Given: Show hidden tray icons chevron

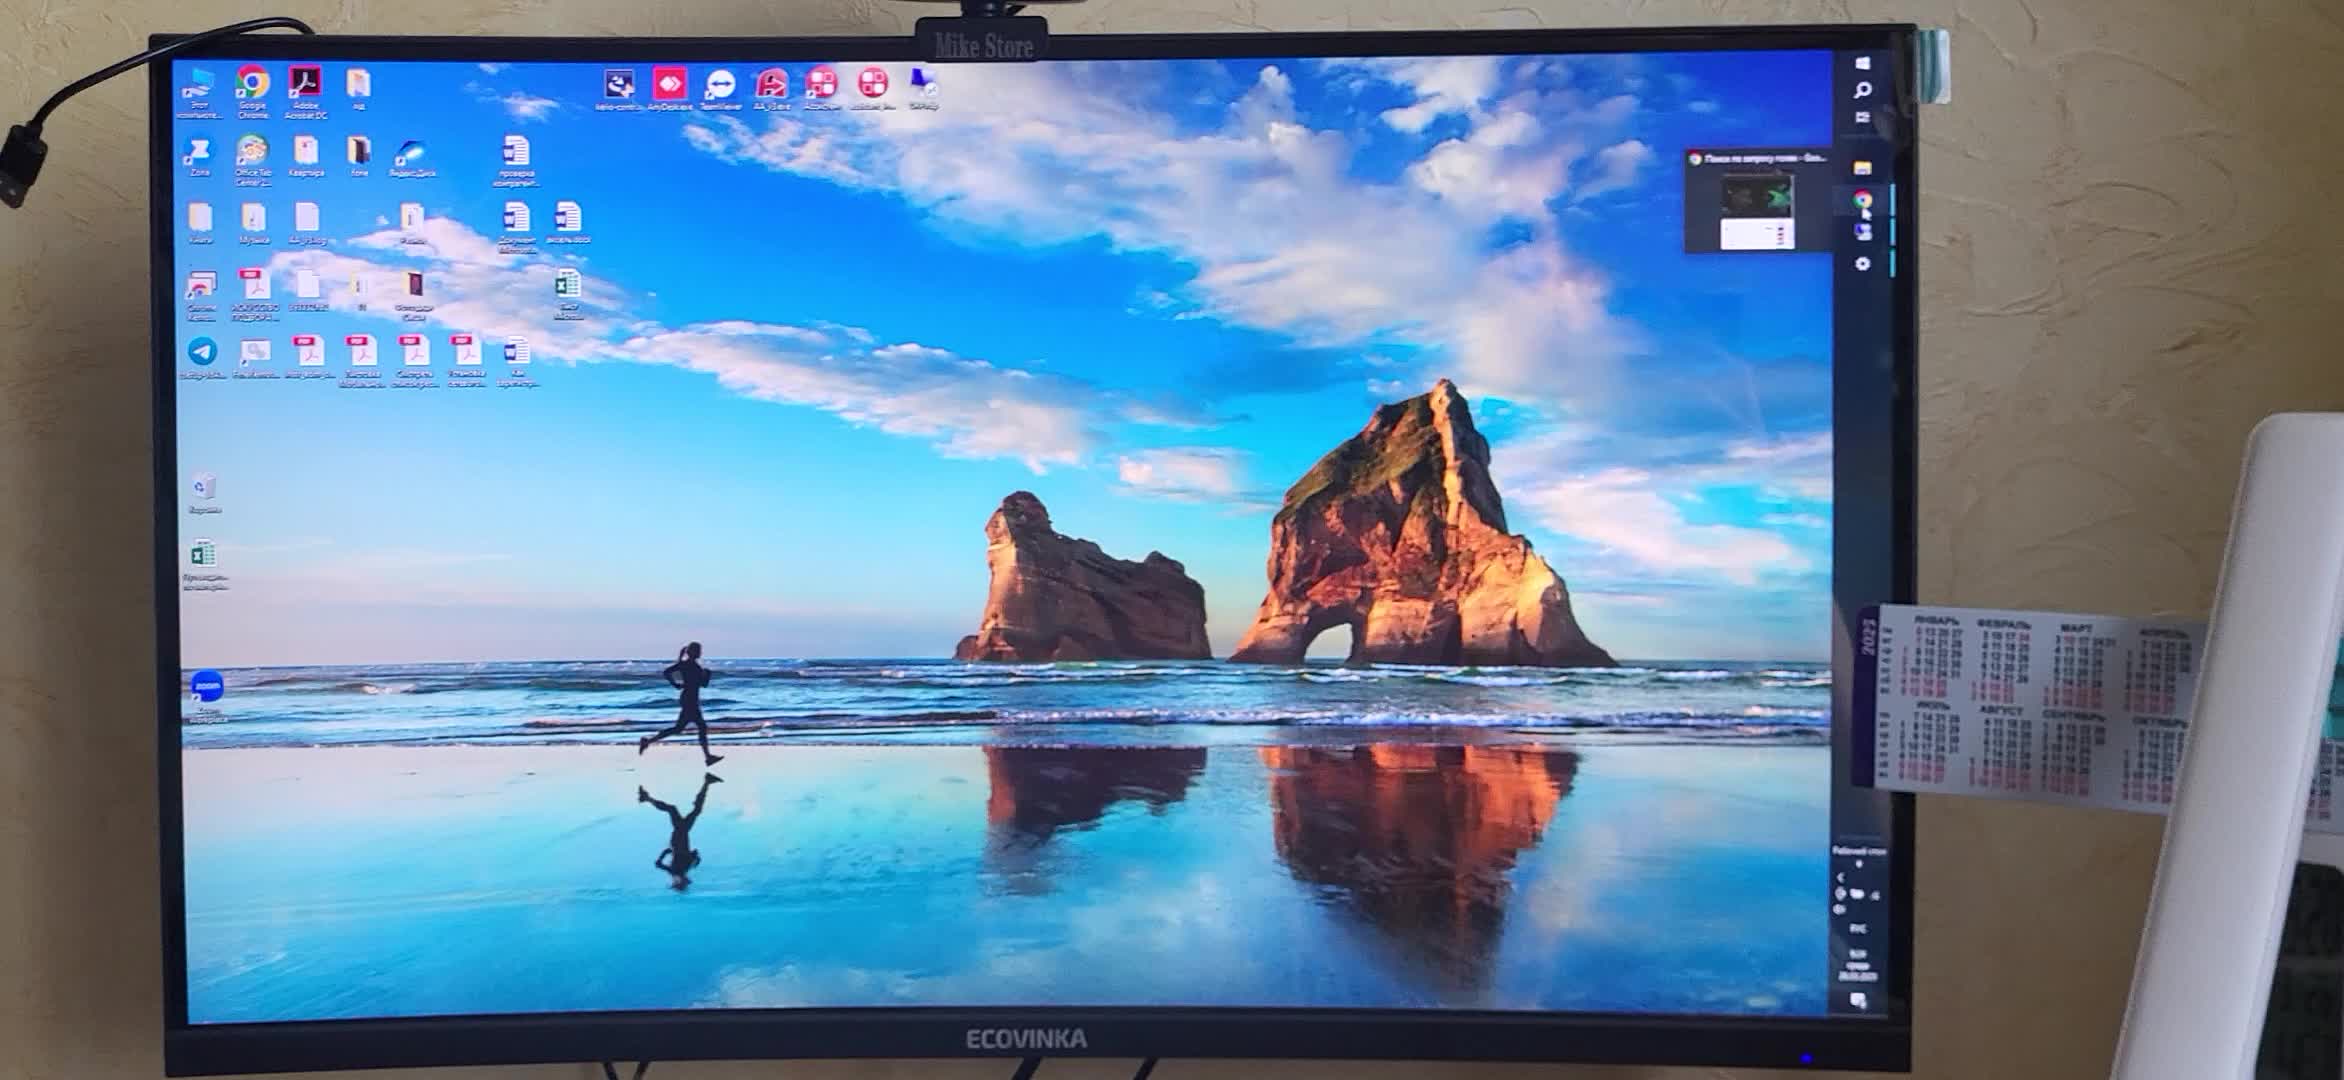Looking at the screenshot, I should click(1842, 878).
